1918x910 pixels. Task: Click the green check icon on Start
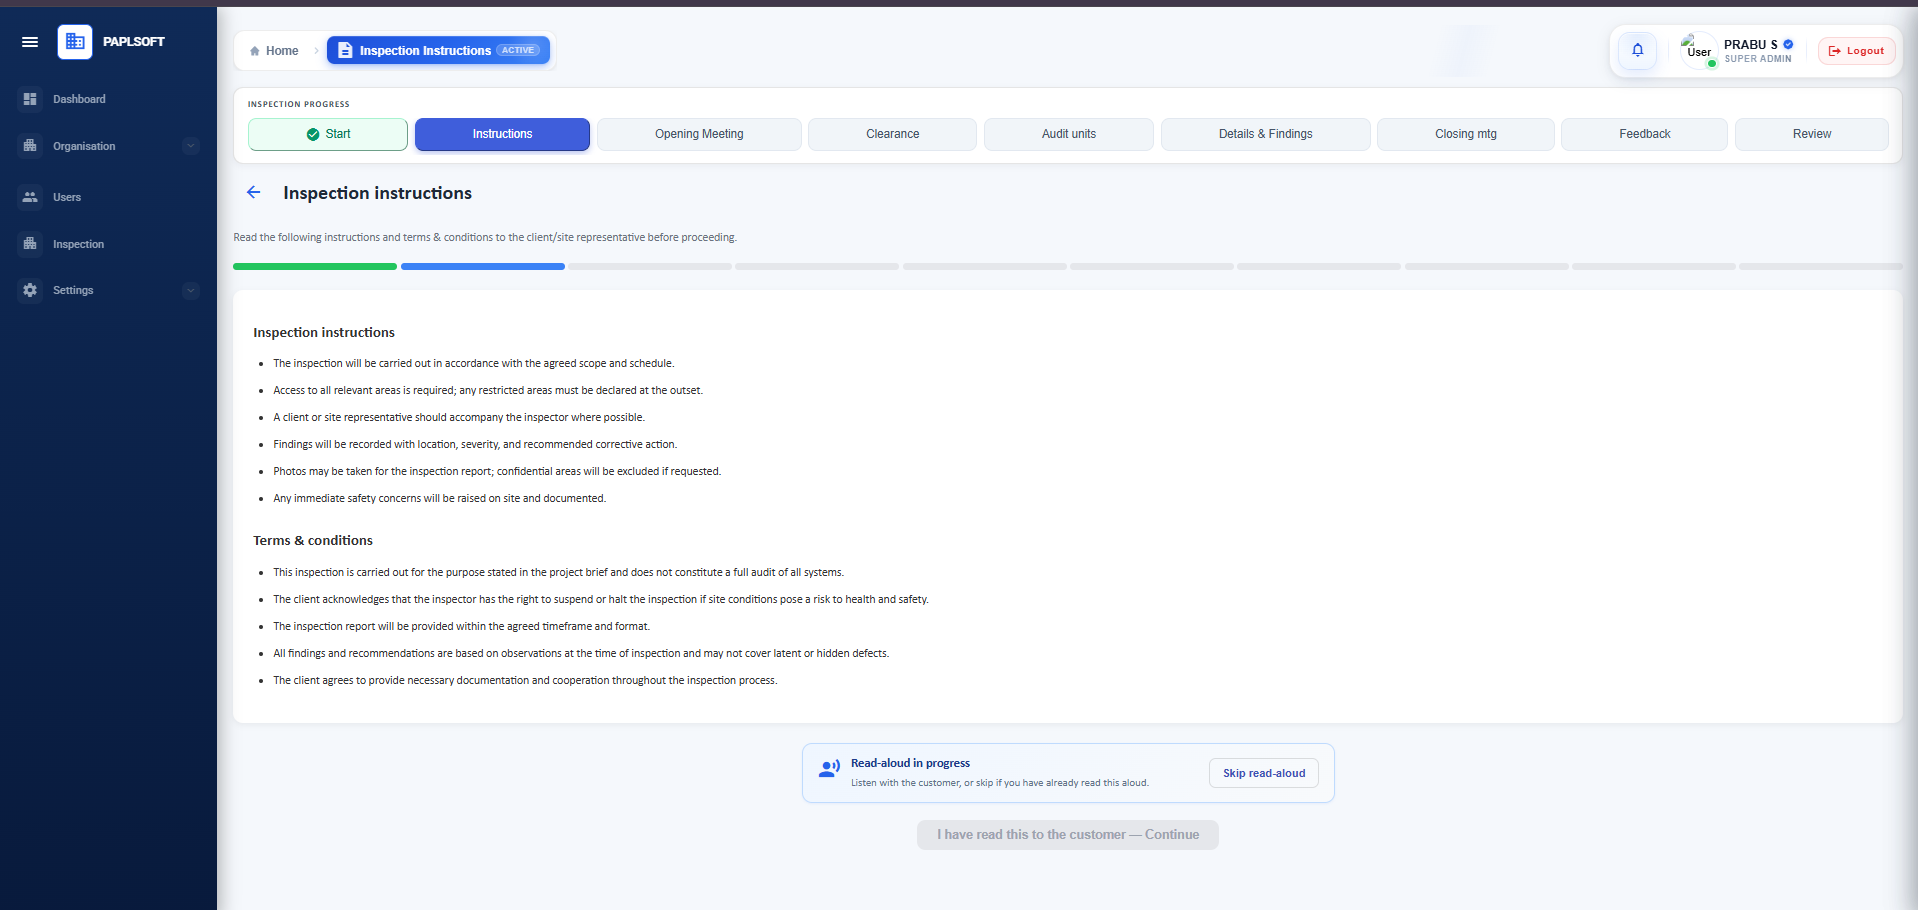[313, 134]
